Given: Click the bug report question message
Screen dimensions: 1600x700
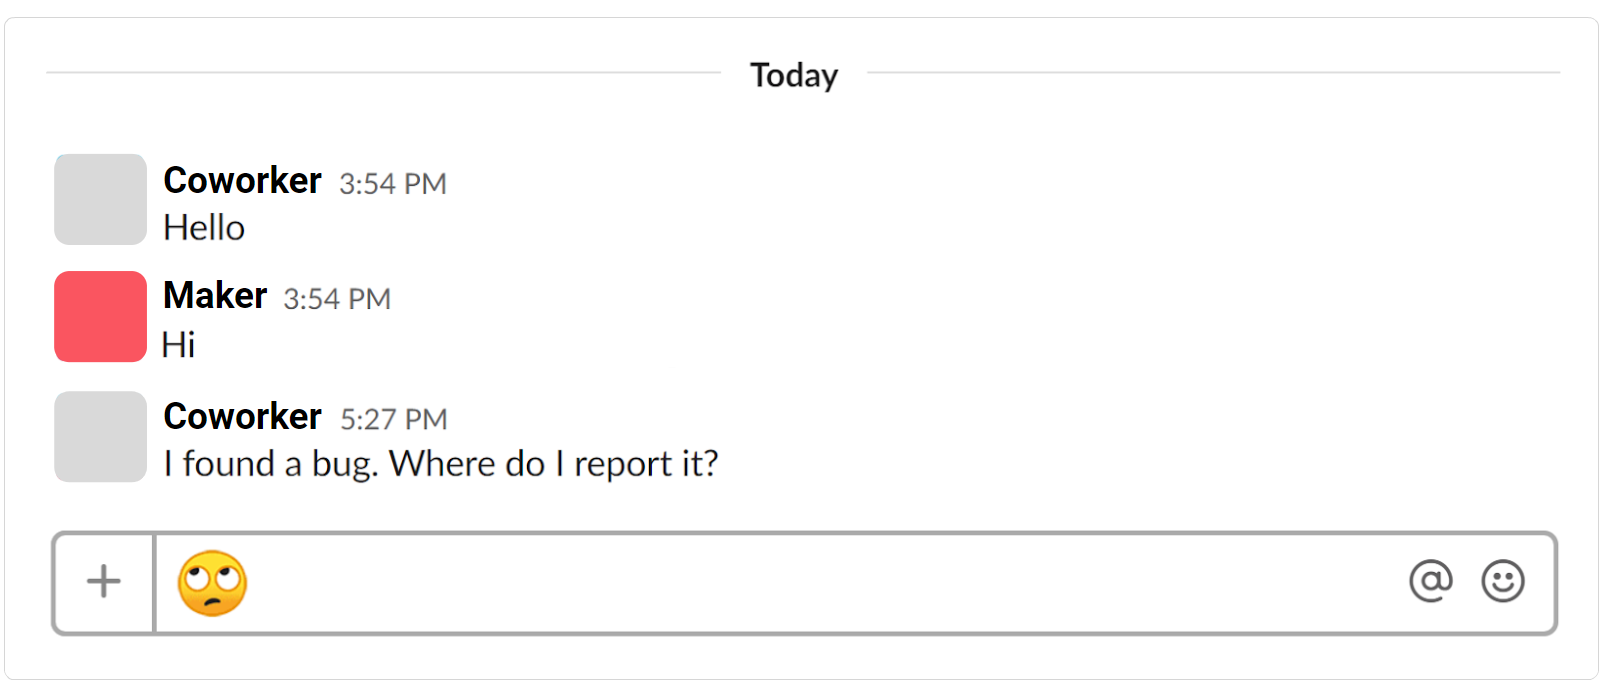Looking at the screenshot, I should coord(441,463).
